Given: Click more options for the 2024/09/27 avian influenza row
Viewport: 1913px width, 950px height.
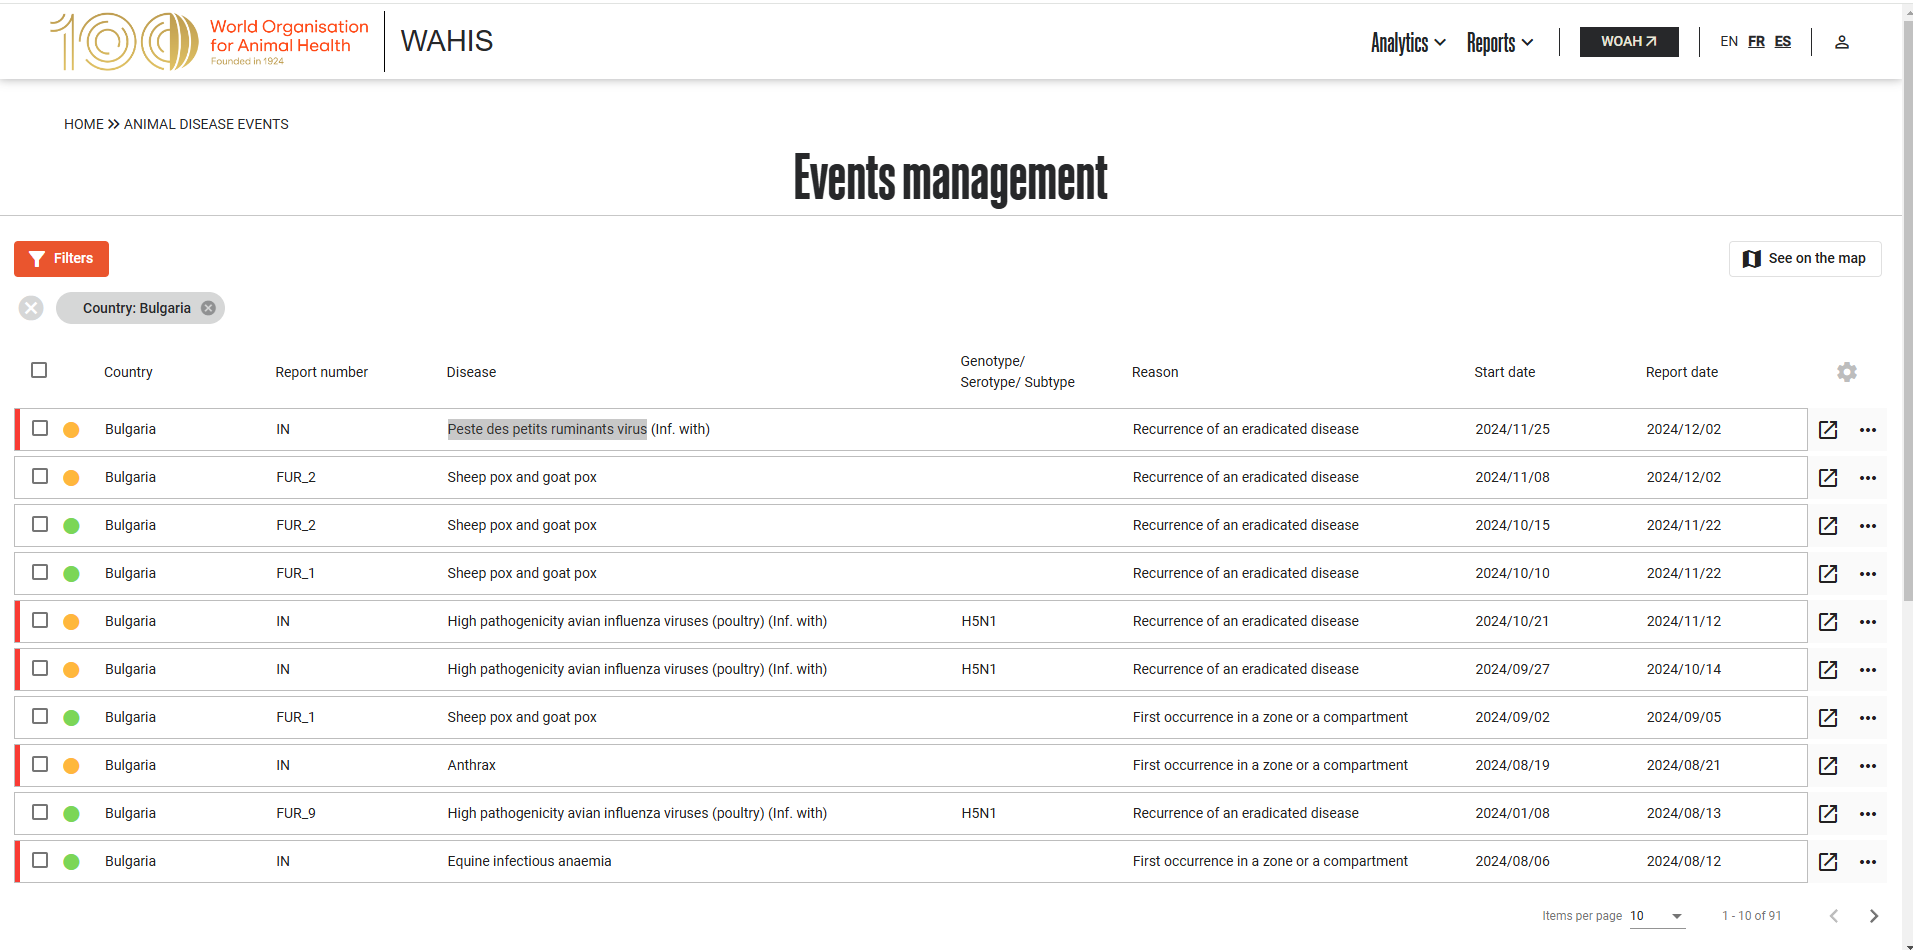Looking at the screenshot, I should click(x=1867, y=670).
